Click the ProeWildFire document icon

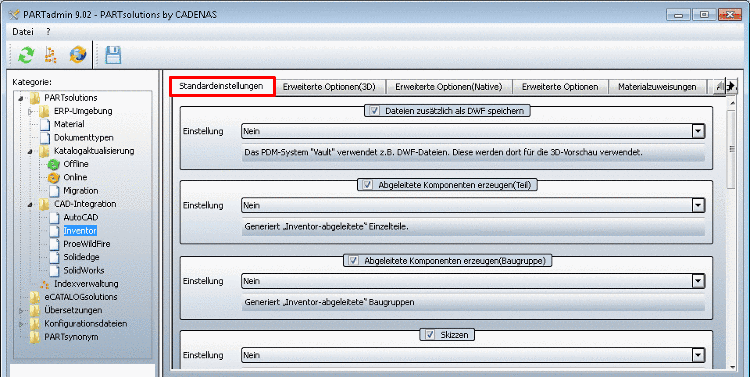point(55,244)
